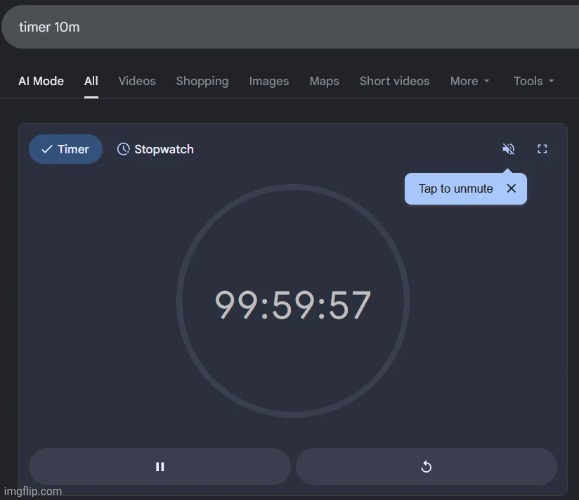This screenshot has height=500, width=579.
Task: Click the 99:59:57 time display to edit
Action: [293, 305]
